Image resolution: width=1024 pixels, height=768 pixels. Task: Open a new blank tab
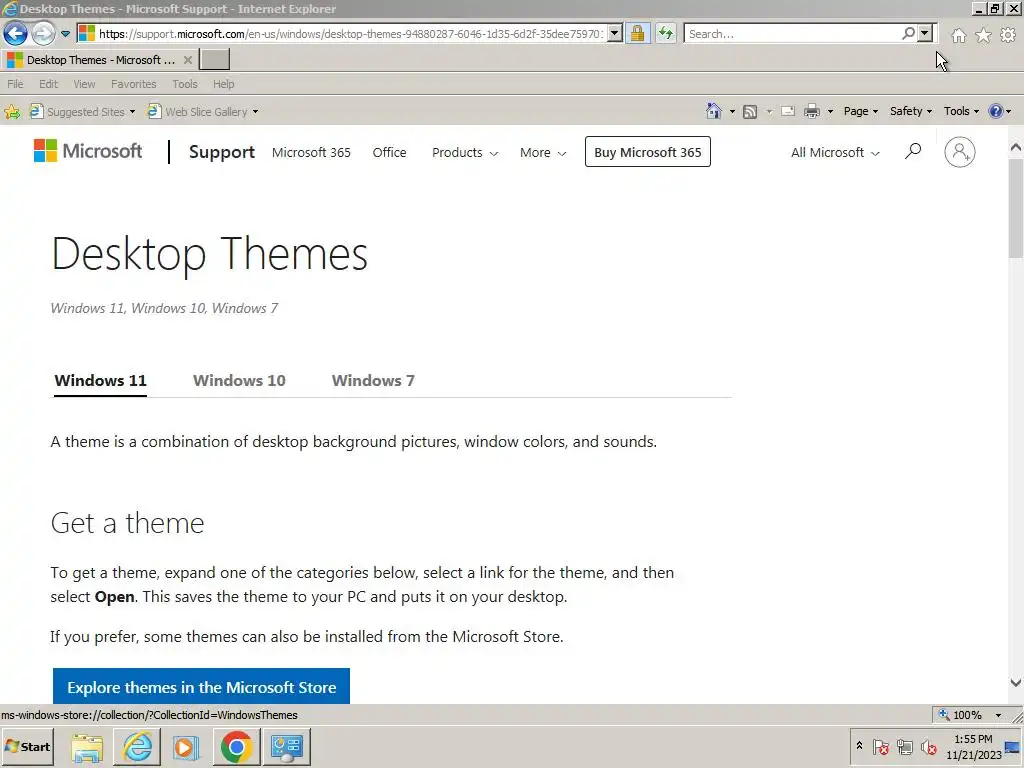pos(214,59)
